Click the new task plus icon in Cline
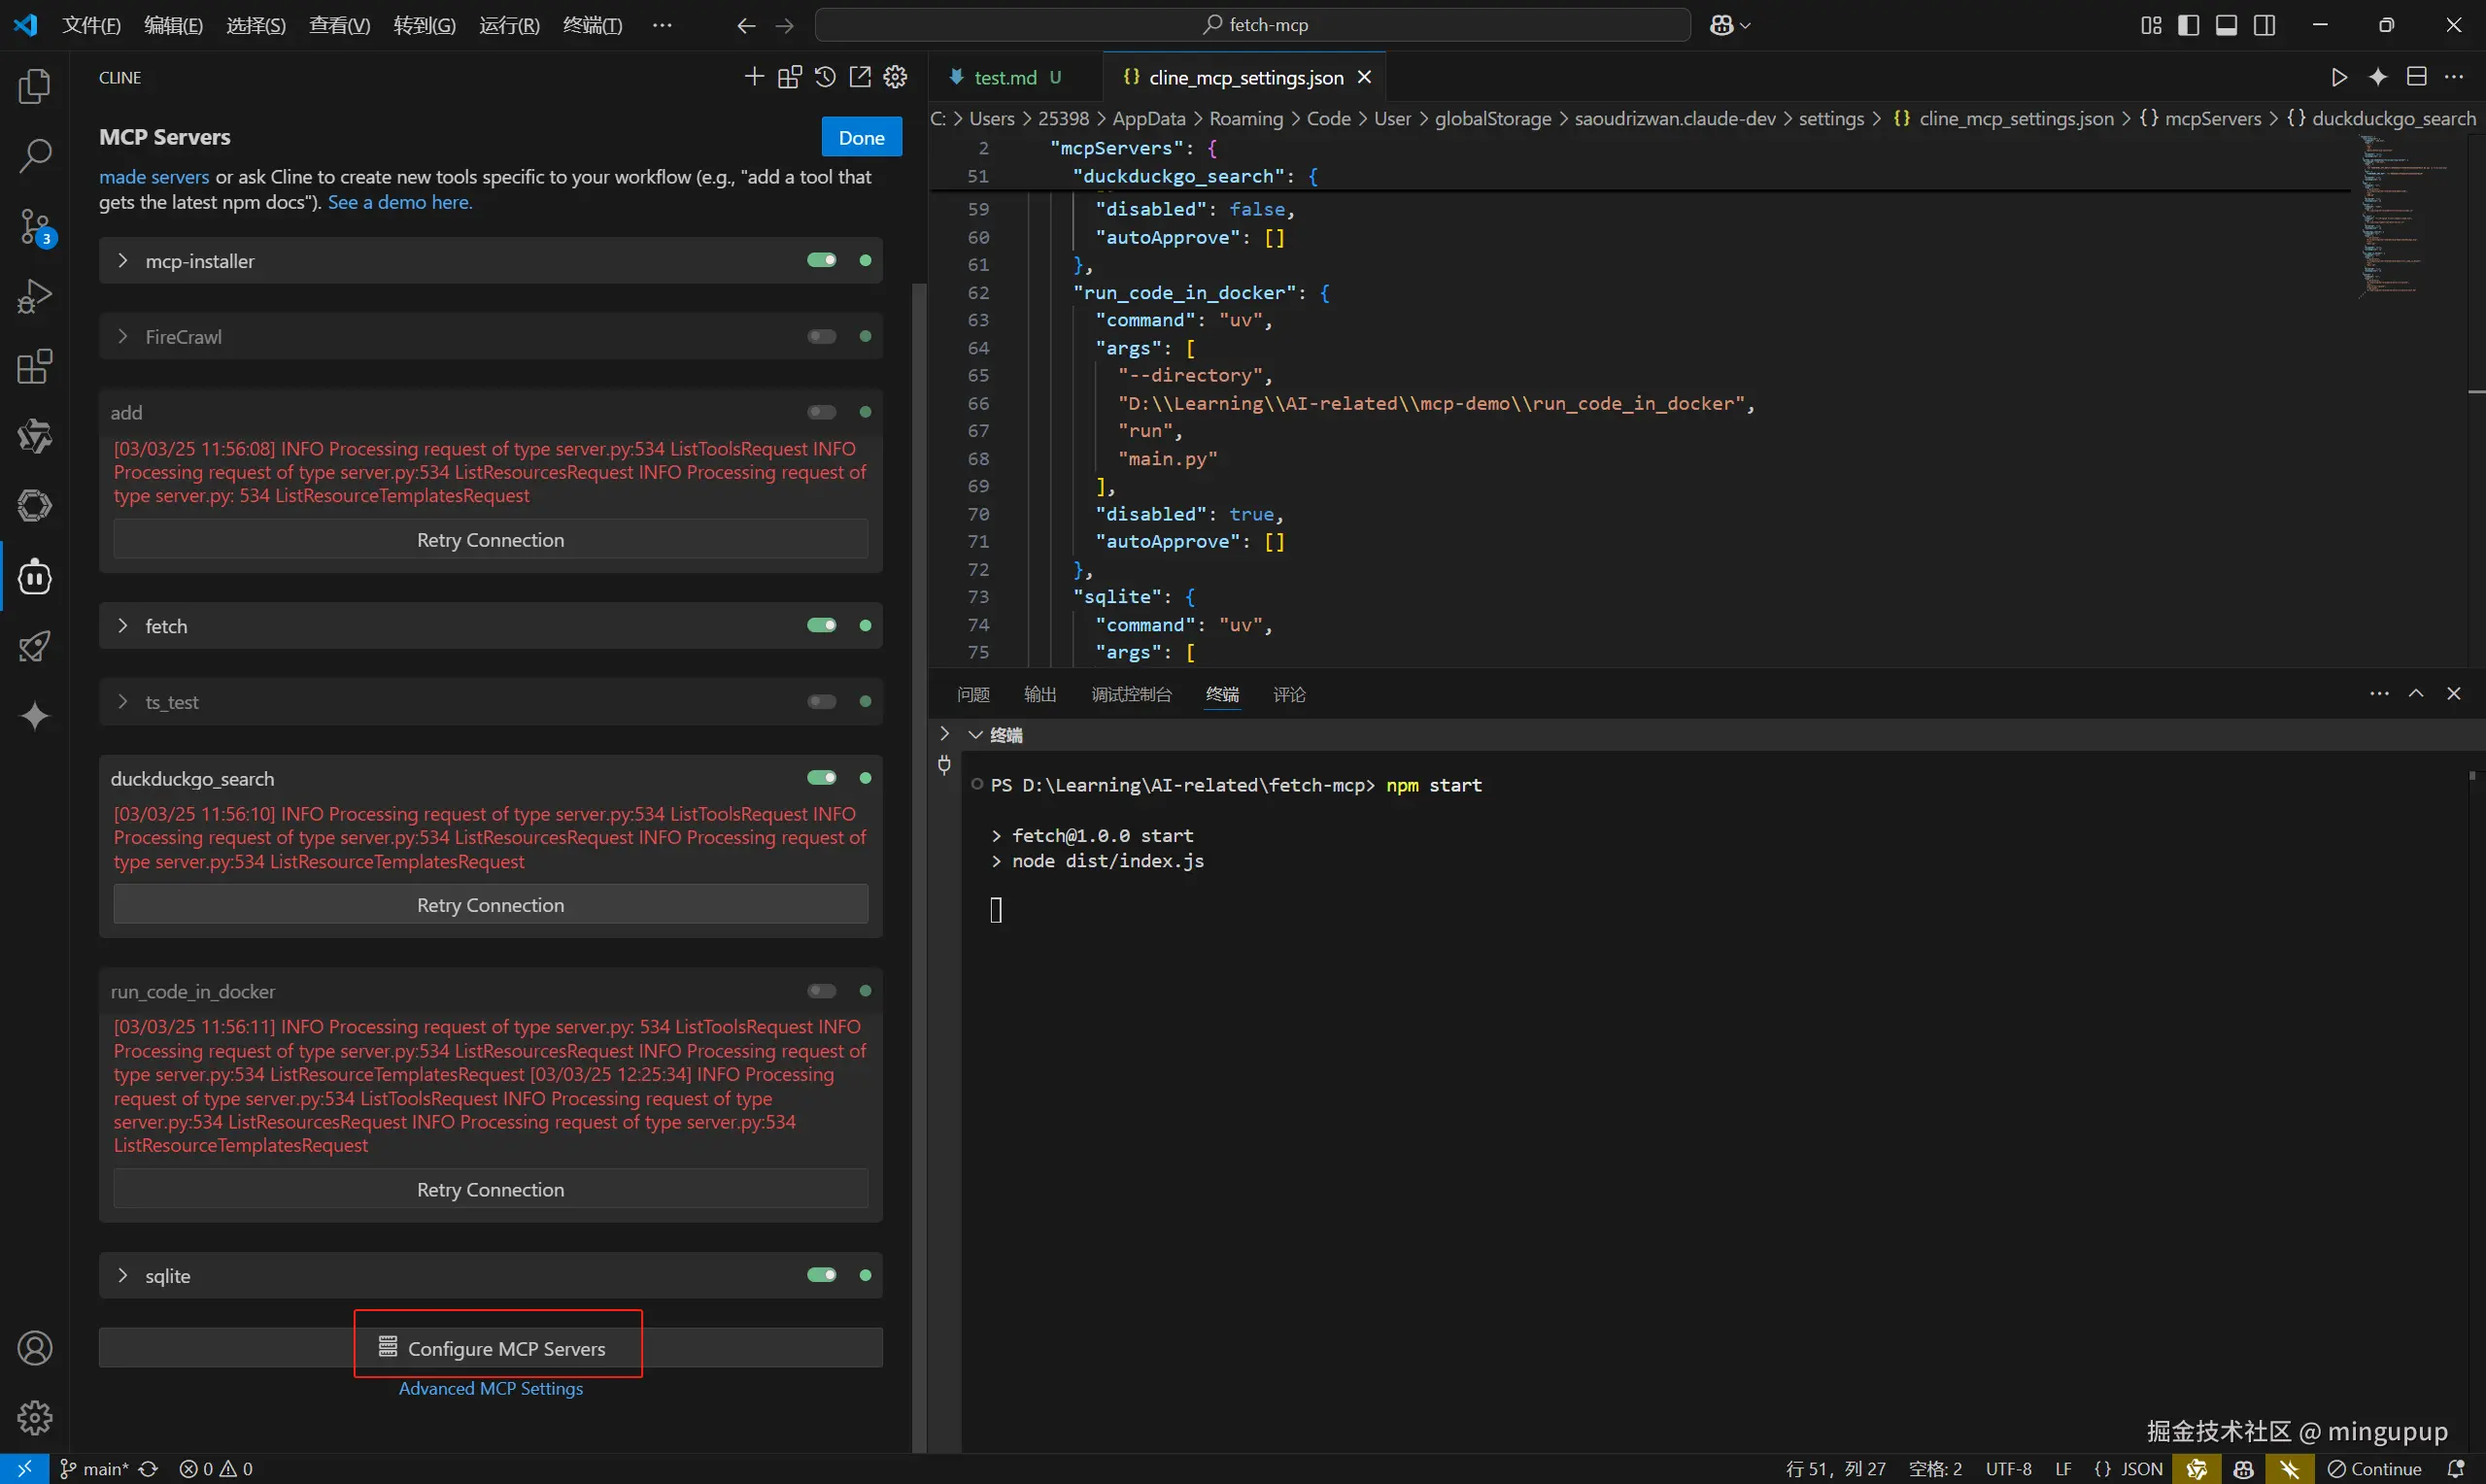Image resolution: width=2486 pixels, height=1484 pixels. (x=754, y=77)
